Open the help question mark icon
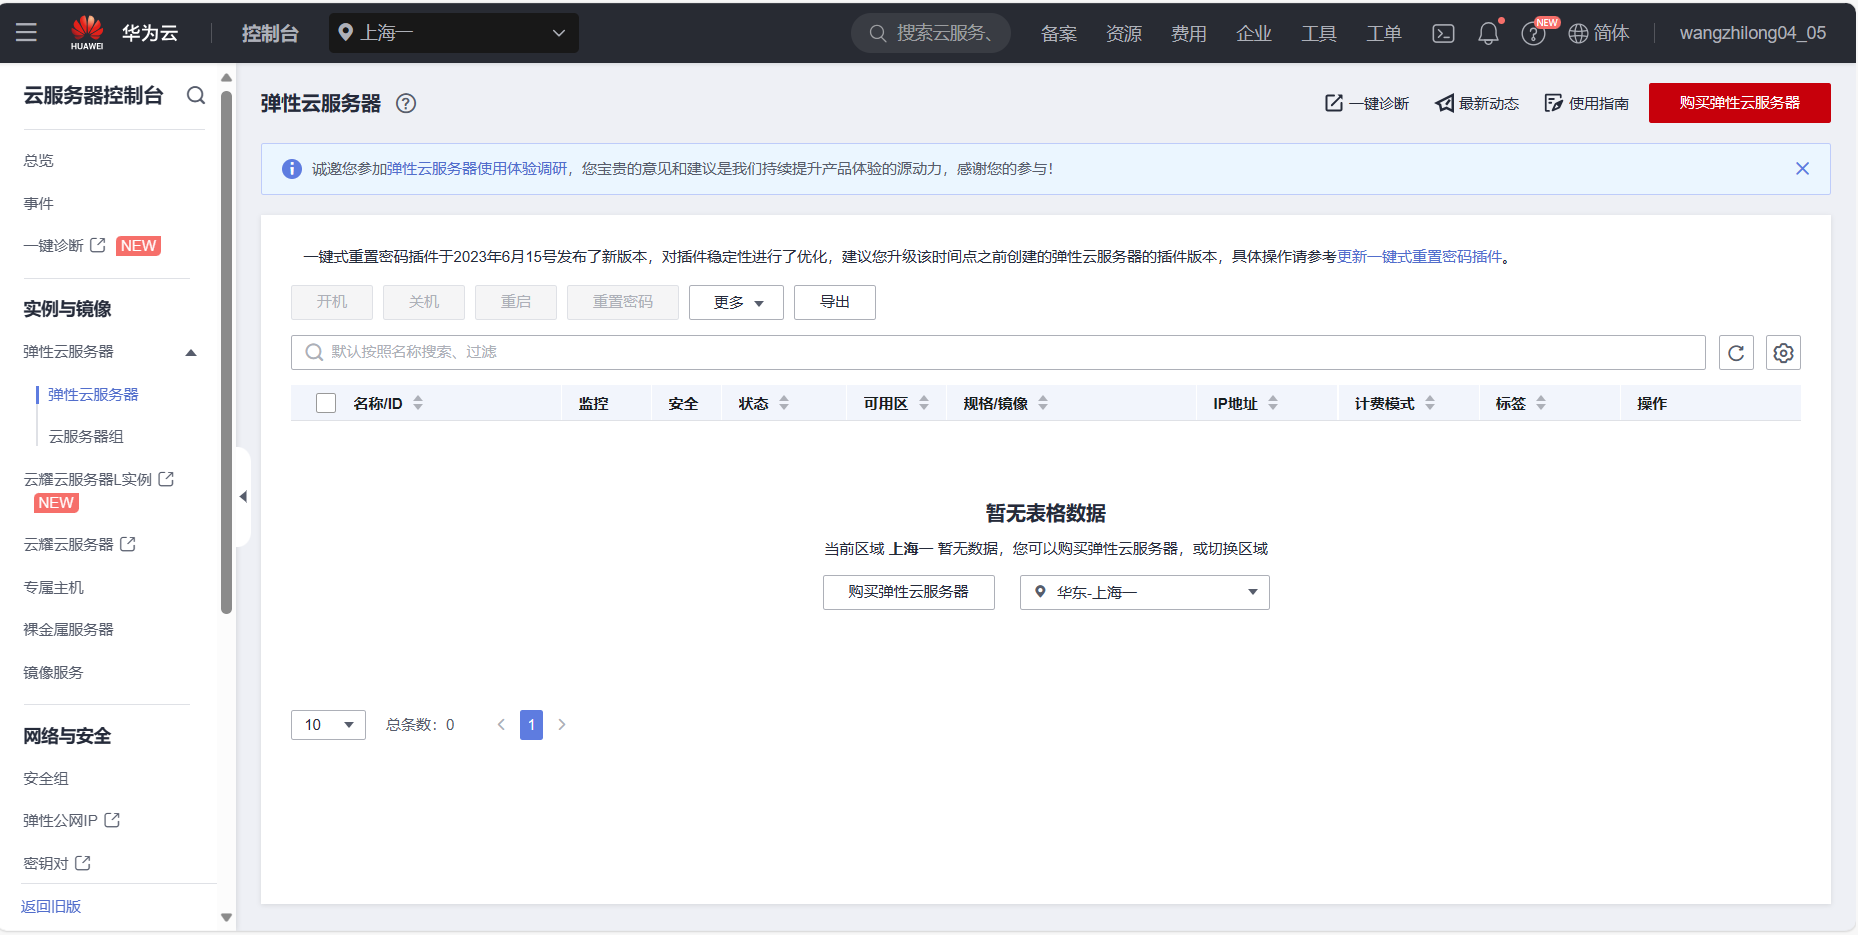 coord(1534,32)
